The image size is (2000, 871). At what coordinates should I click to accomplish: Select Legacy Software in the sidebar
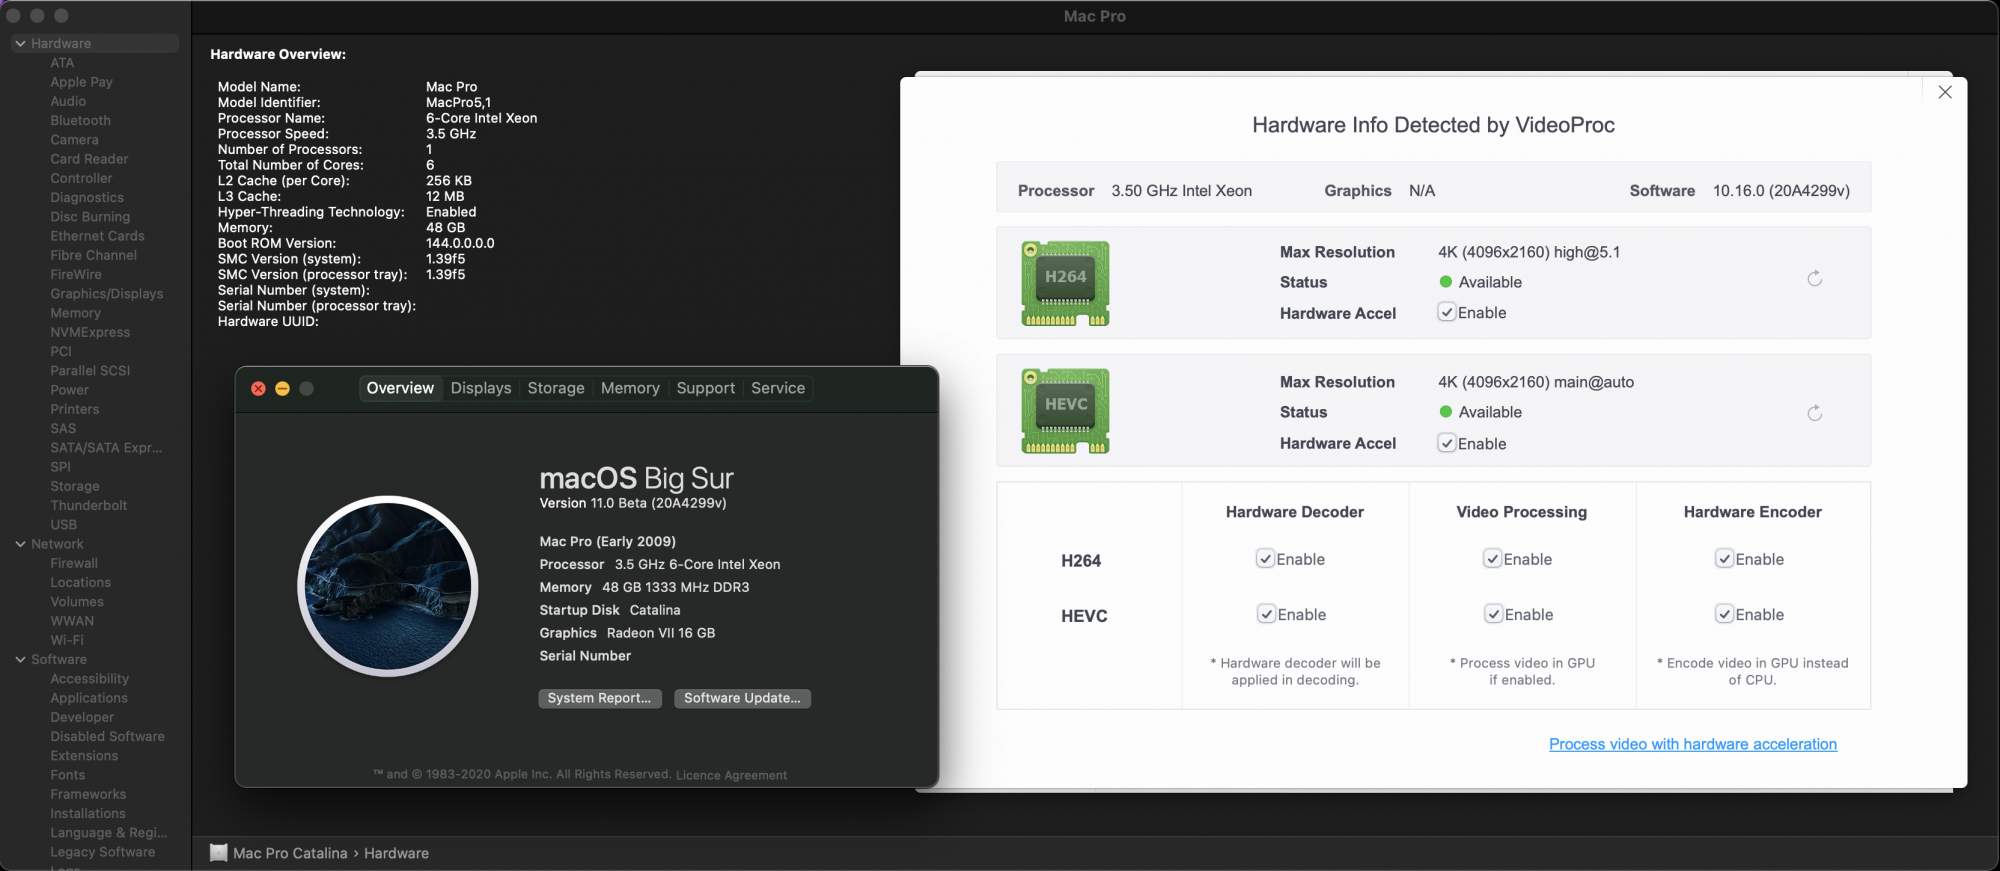tap(102, 852)
